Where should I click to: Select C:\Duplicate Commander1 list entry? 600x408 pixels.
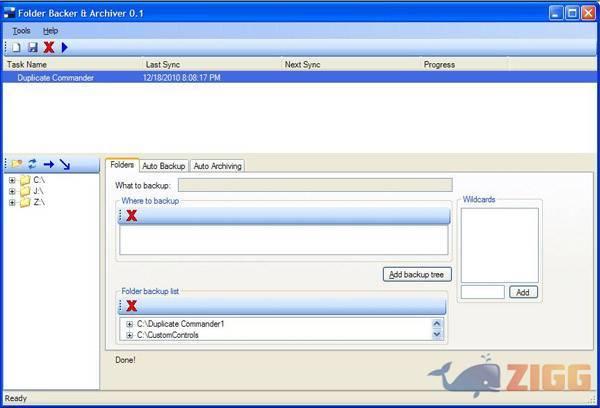[180, 324]
